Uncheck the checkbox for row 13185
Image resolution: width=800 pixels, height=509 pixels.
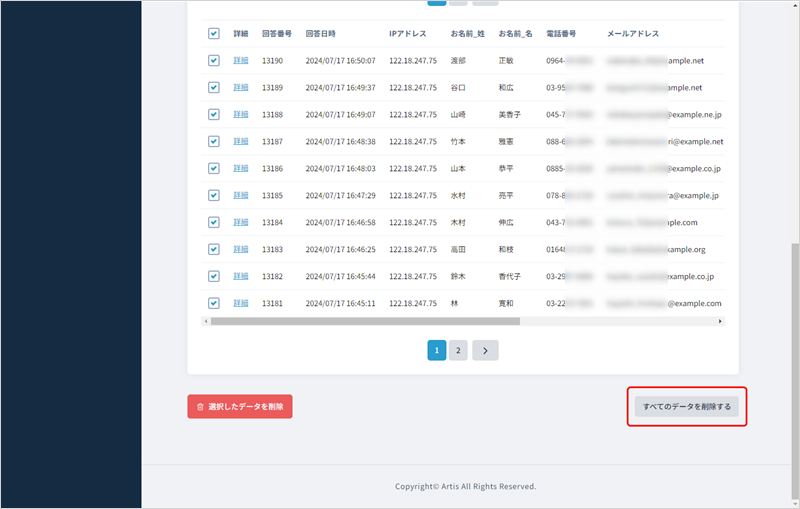[x=214, y=195]
